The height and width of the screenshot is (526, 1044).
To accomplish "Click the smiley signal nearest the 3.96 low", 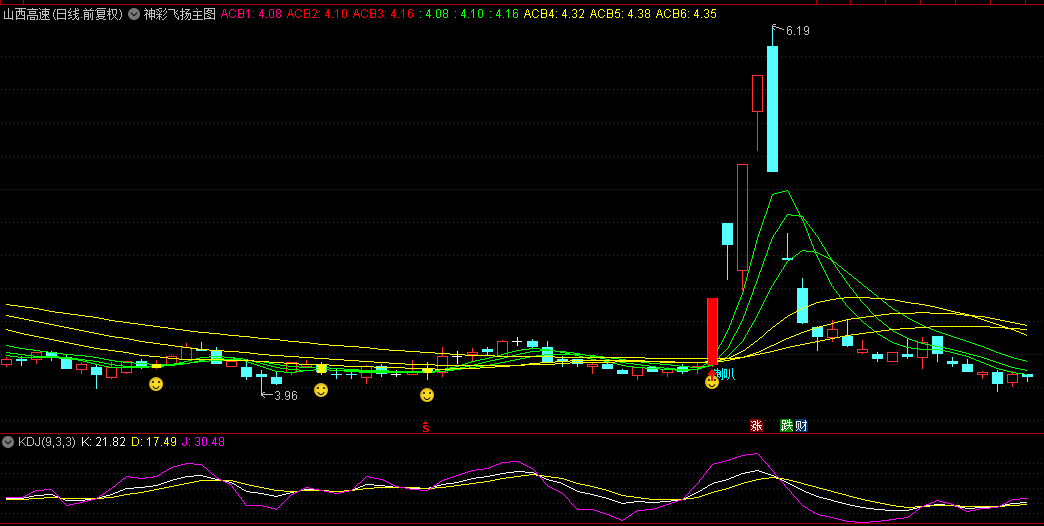I will (x=321, y=390).
